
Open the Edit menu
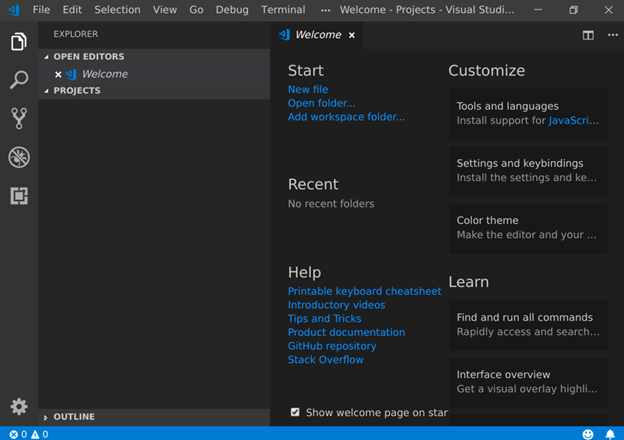click(x=72, y=10)
